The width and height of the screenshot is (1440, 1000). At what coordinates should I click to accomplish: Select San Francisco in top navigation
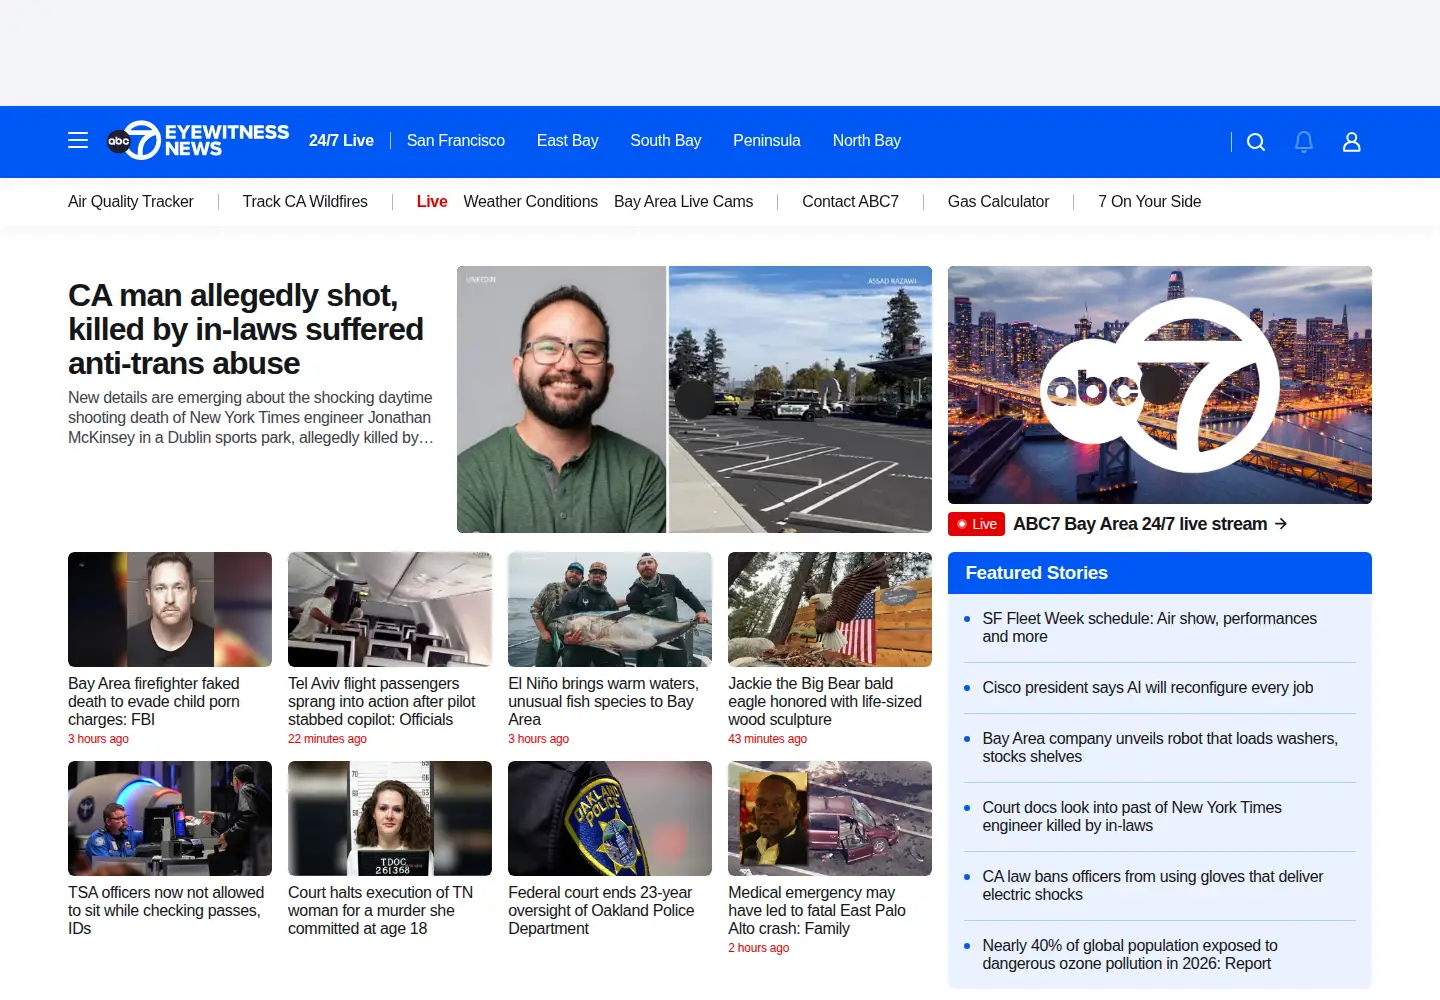tap(456, 141)
